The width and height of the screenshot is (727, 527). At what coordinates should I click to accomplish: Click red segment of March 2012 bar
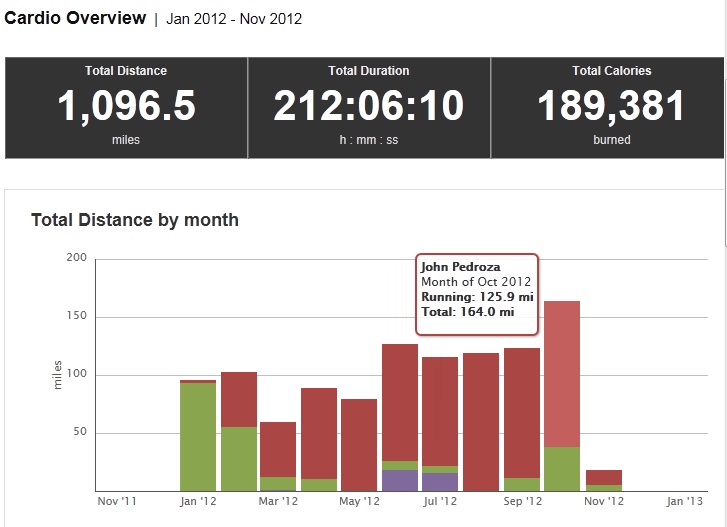[x=278, y=449]
